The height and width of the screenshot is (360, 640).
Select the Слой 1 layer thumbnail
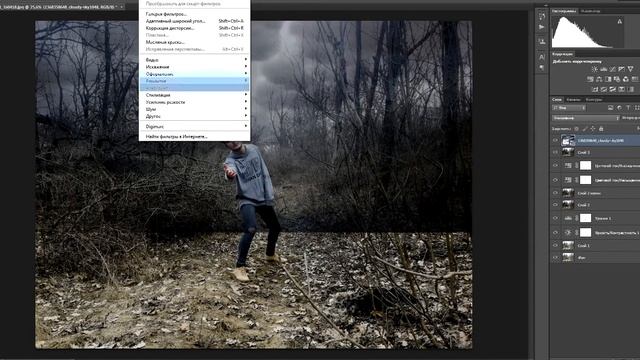[568, 245]
